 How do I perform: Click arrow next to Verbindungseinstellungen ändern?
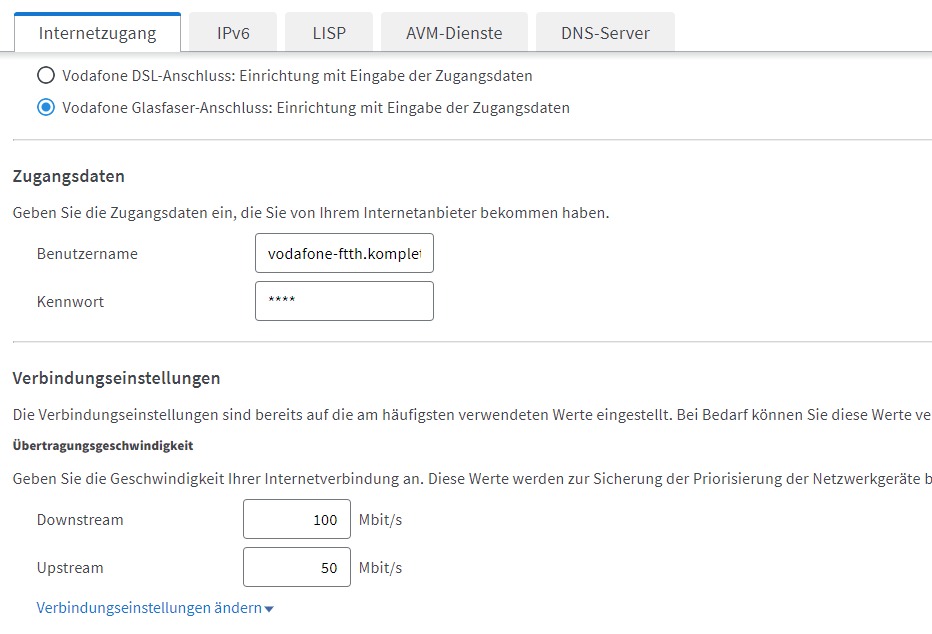269,609
